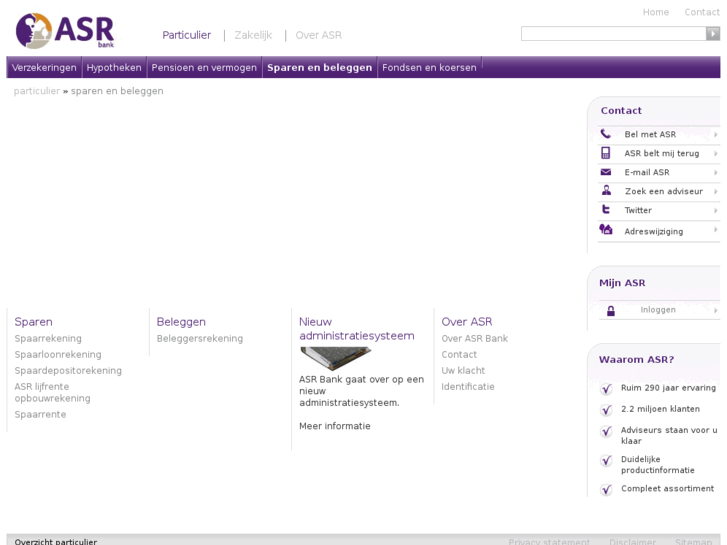
Task: Click the administratiesysteem thumbnail image
Action: click(335, 357)
